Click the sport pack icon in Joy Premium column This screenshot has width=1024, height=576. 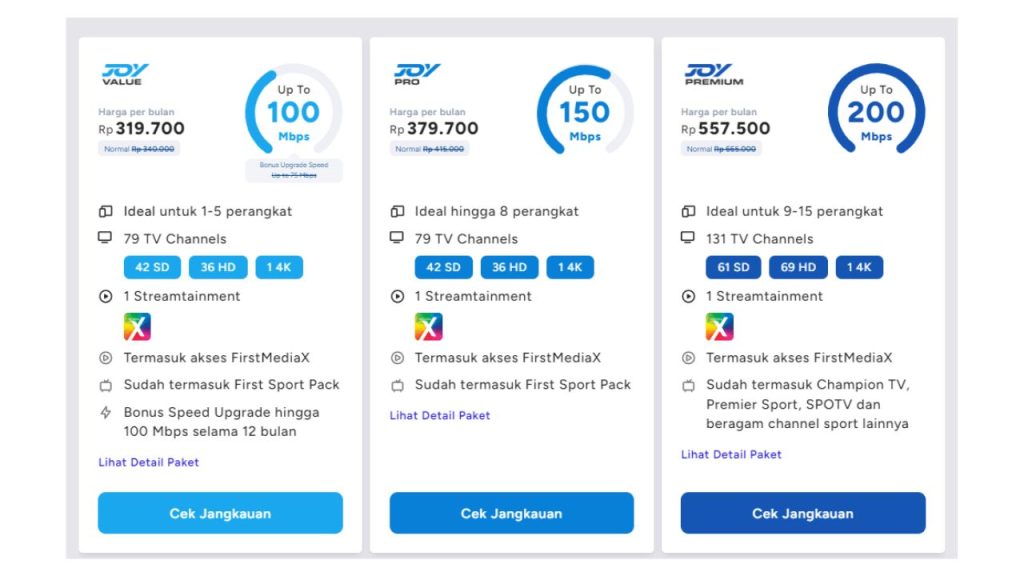point(687,384)
